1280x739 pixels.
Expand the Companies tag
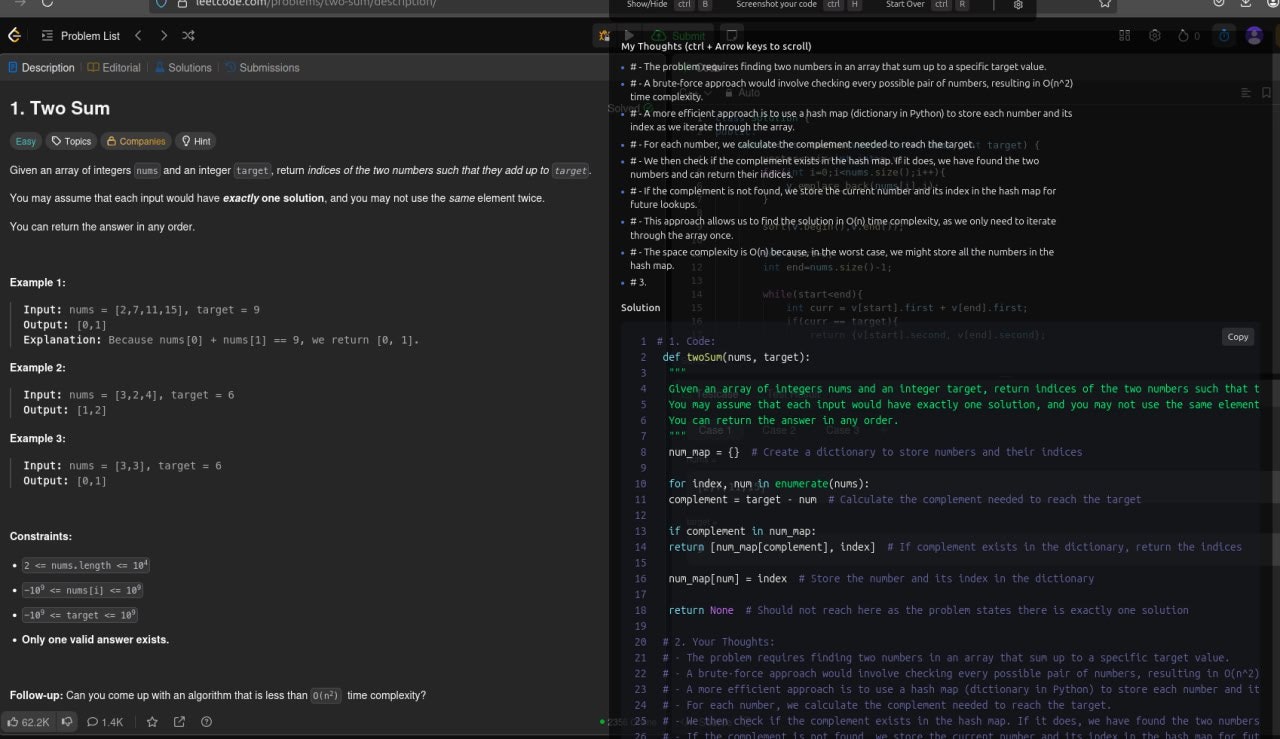coord(135,141)
